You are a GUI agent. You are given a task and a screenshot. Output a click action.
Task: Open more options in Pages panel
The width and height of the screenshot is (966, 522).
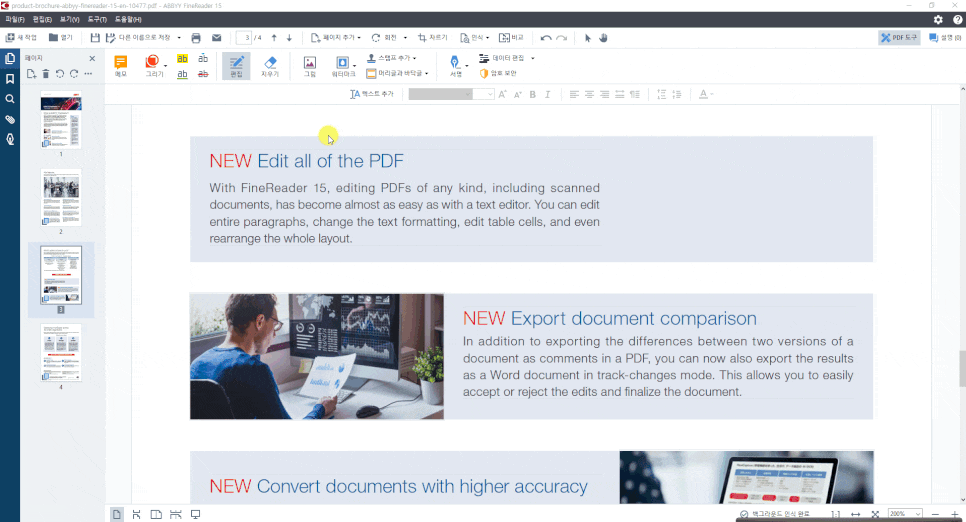click(x=88, y=74)
